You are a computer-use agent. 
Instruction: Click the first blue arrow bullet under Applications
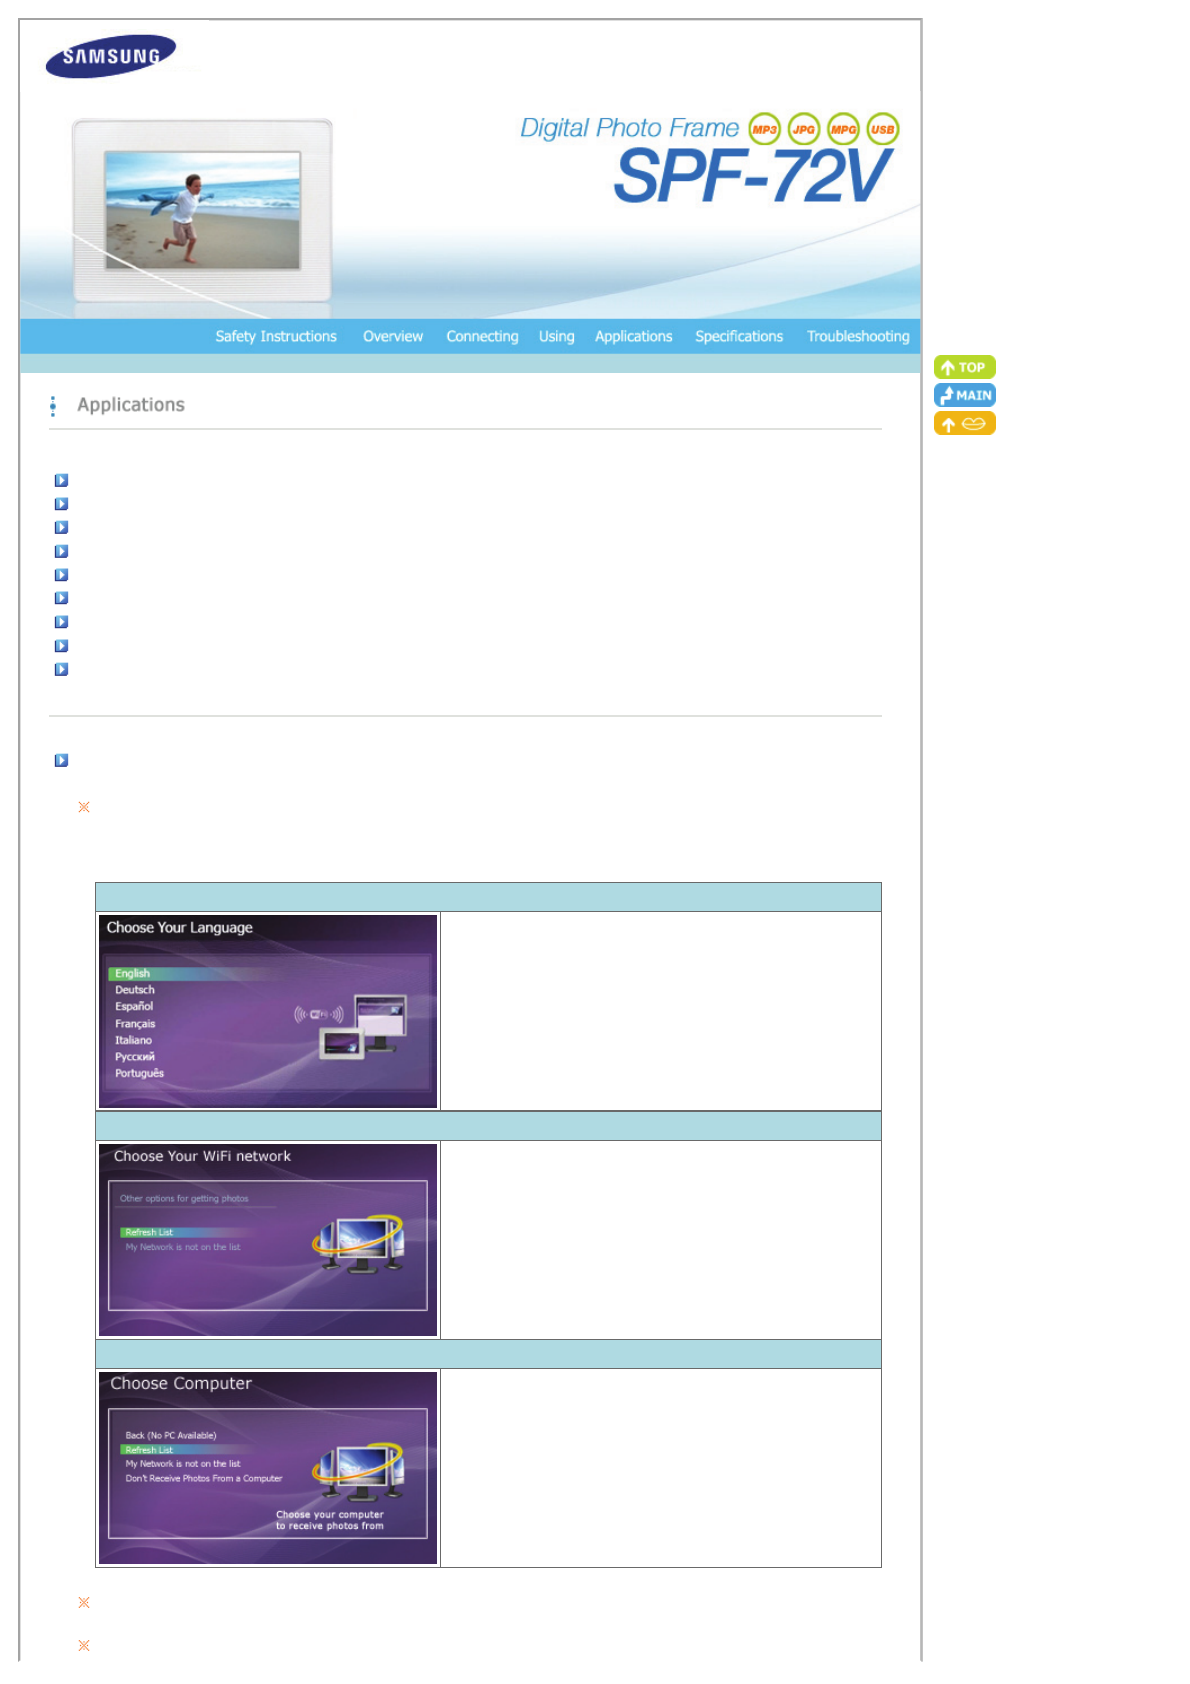(61, 480)
